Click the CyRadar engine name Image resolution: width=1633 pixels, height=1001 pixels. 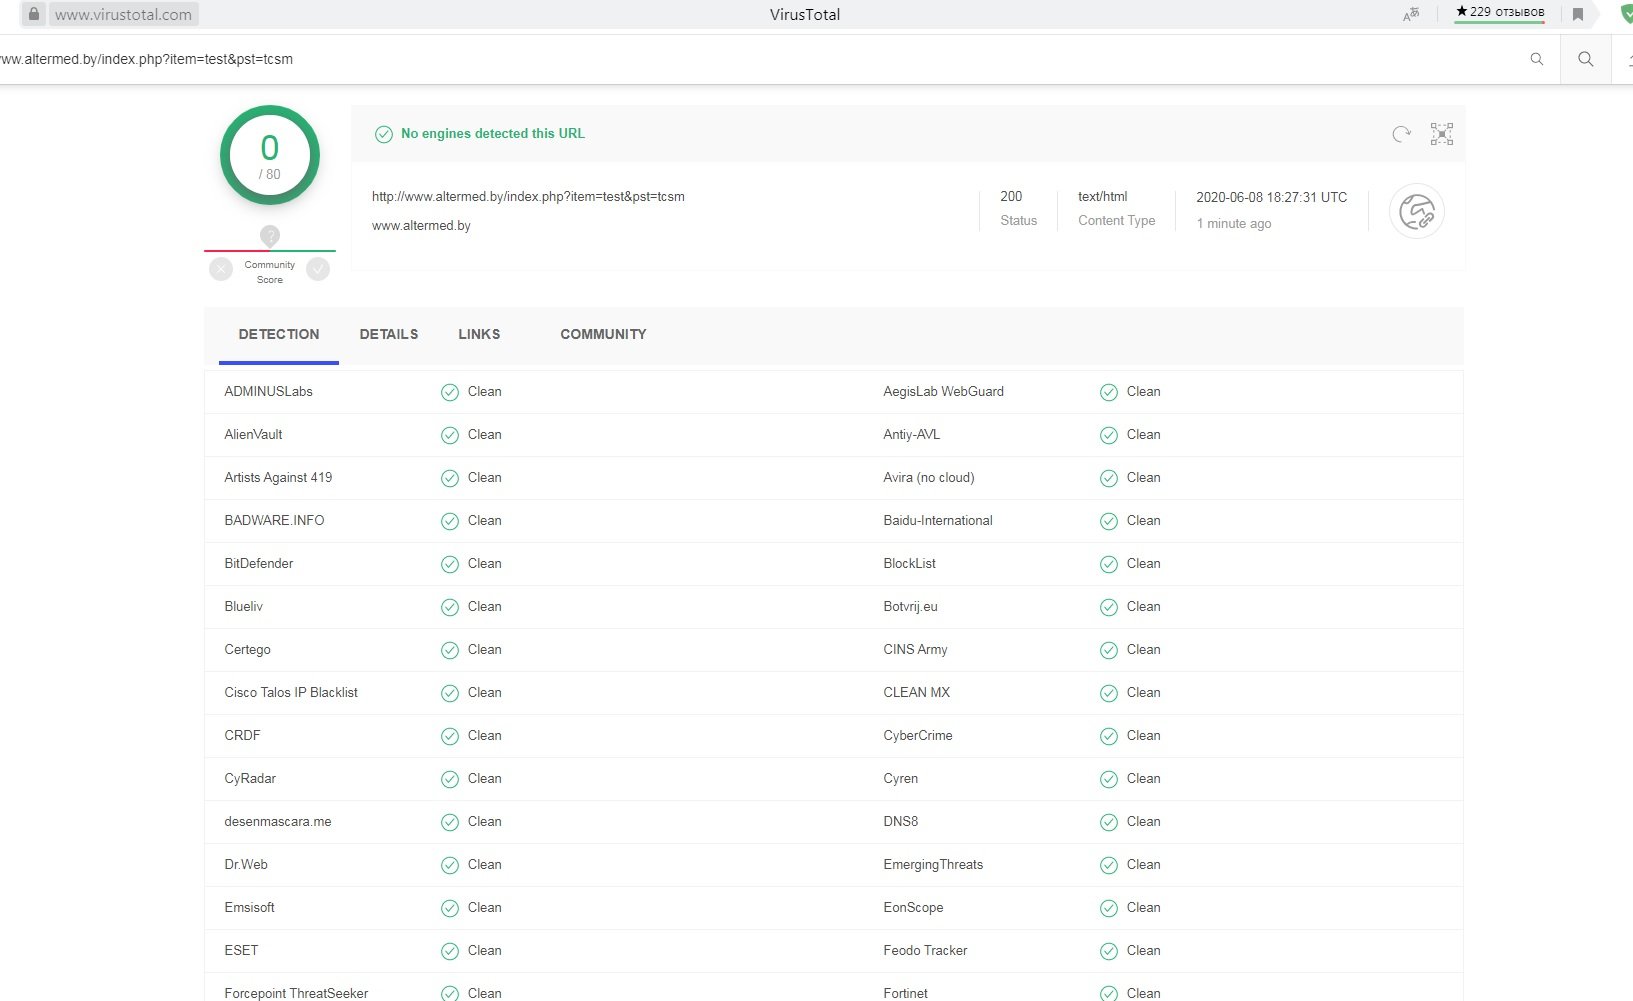(x=250, y=778)
